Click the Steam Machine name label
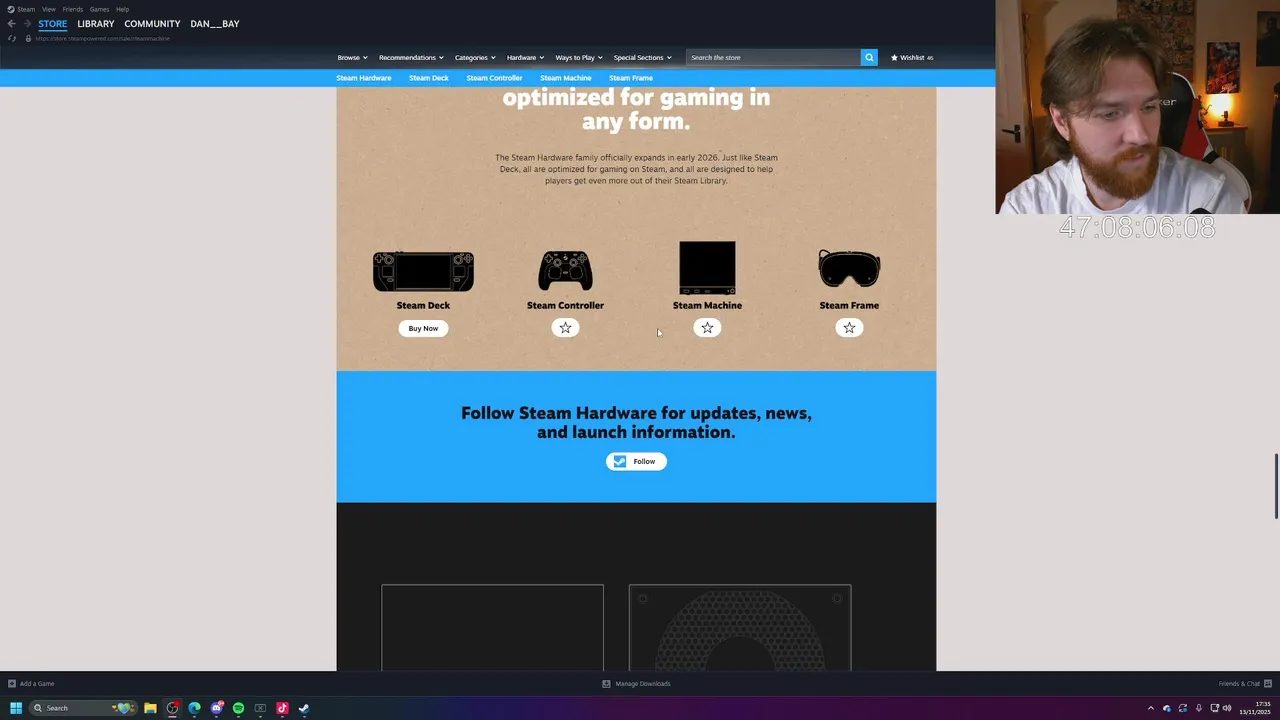This screenshot has width=1280, height=720. point(707,305)
